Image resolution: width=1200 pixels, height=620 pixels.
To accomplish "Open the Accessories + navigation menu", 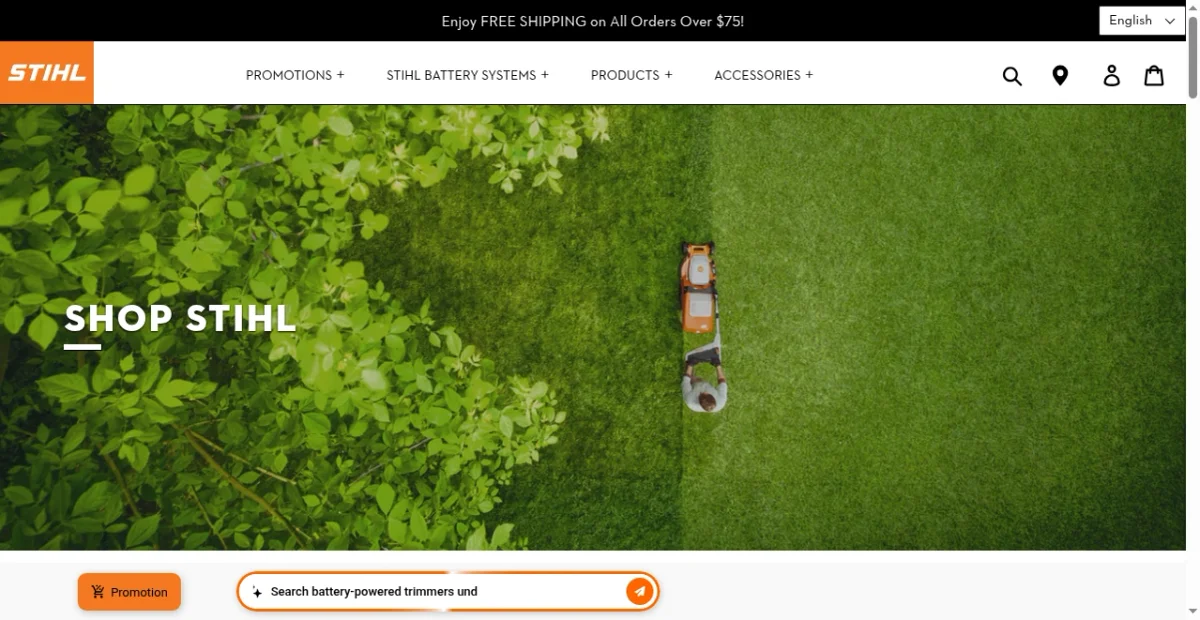I will 763,75.
